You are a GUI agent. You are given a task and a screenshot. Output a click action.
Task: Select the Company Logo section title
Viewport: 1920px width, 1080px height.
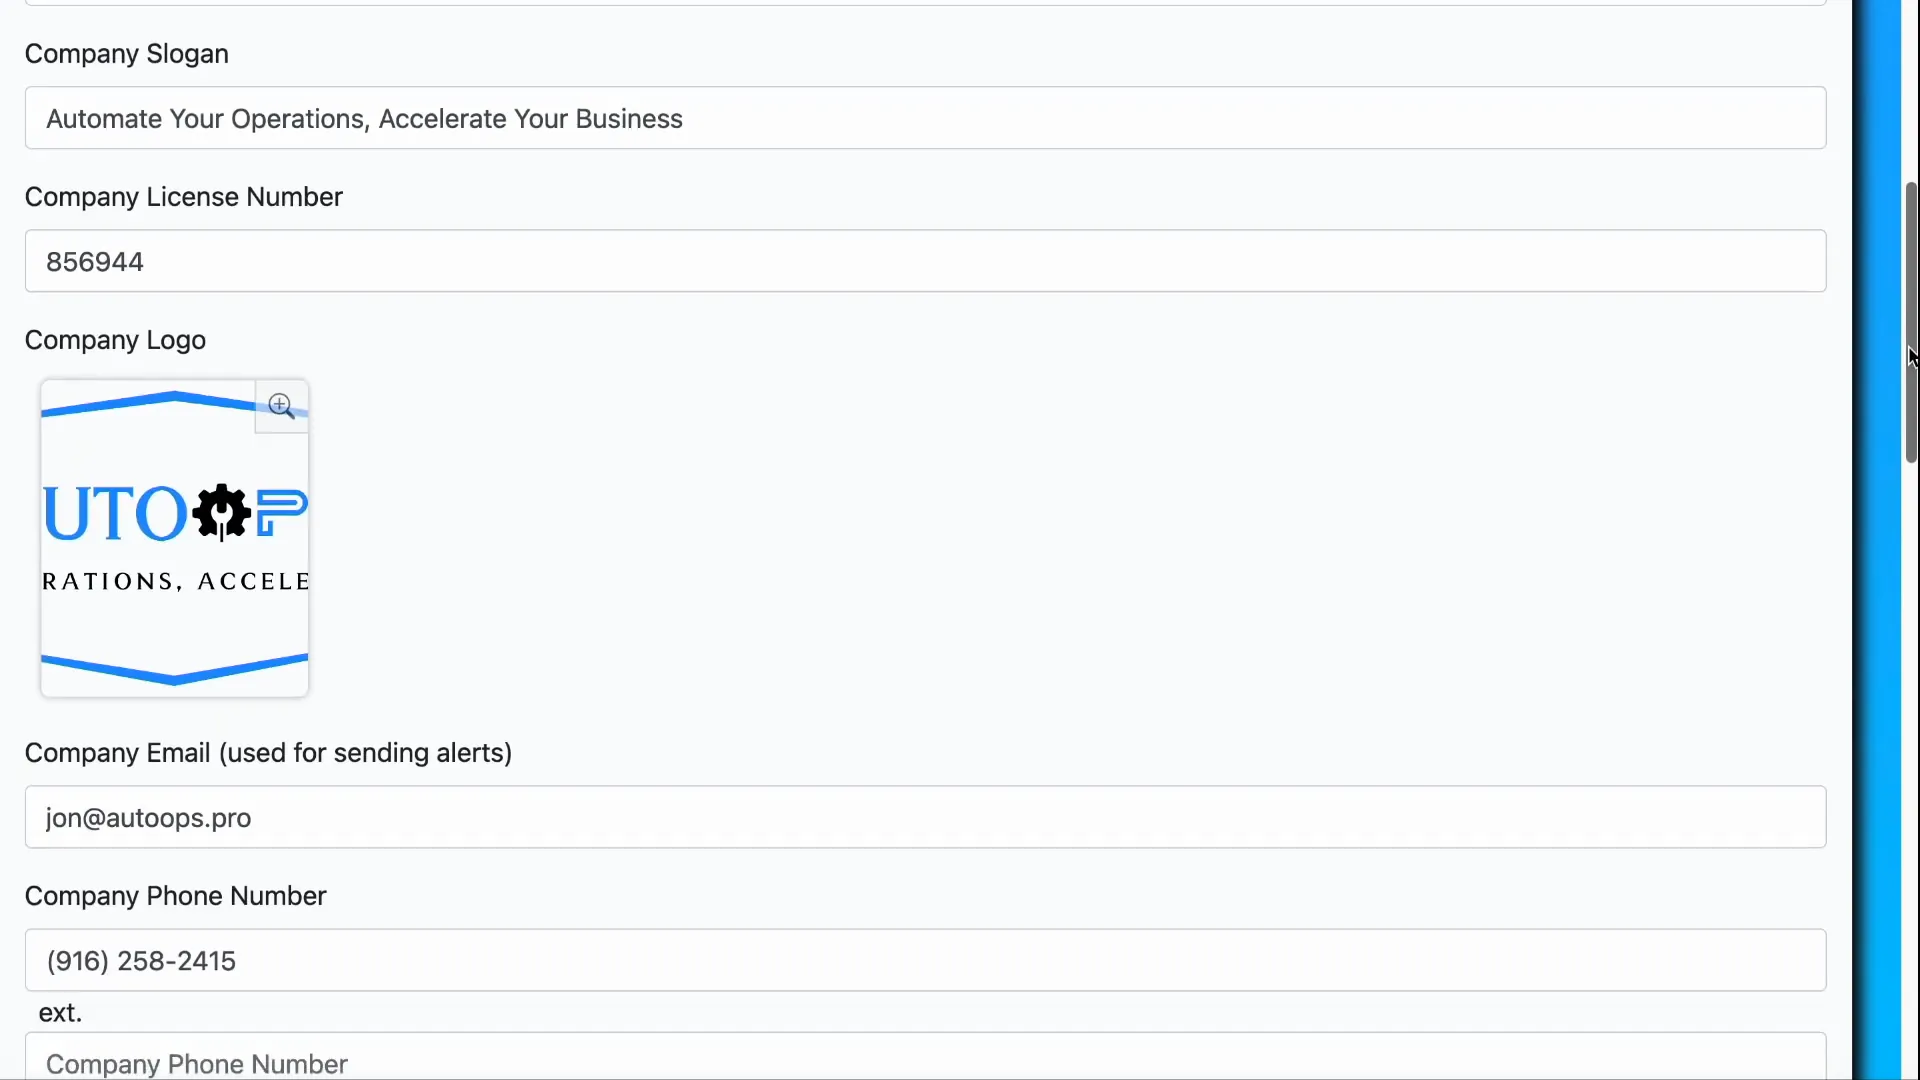(114, 340)
